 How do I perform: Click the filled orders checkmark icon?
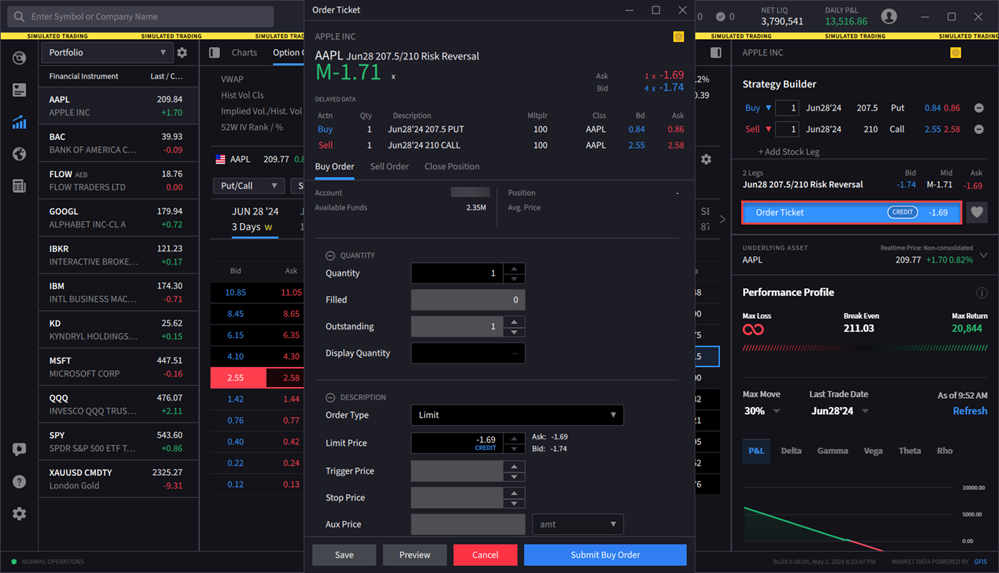(721, 17)
